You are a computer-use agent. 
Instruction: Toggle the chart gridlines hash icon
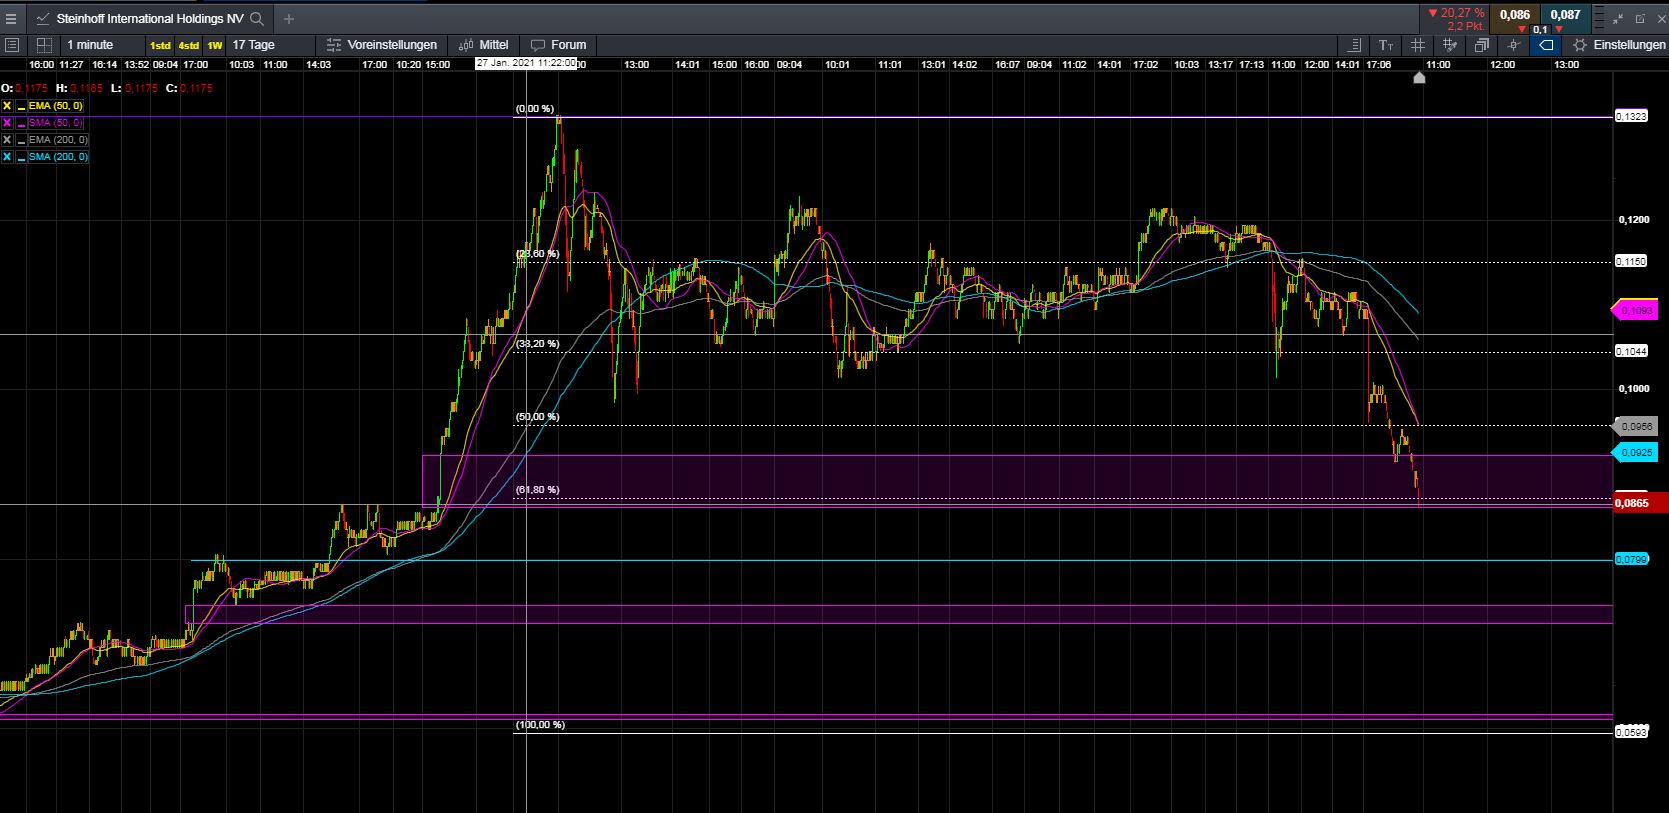(1418, 45)
